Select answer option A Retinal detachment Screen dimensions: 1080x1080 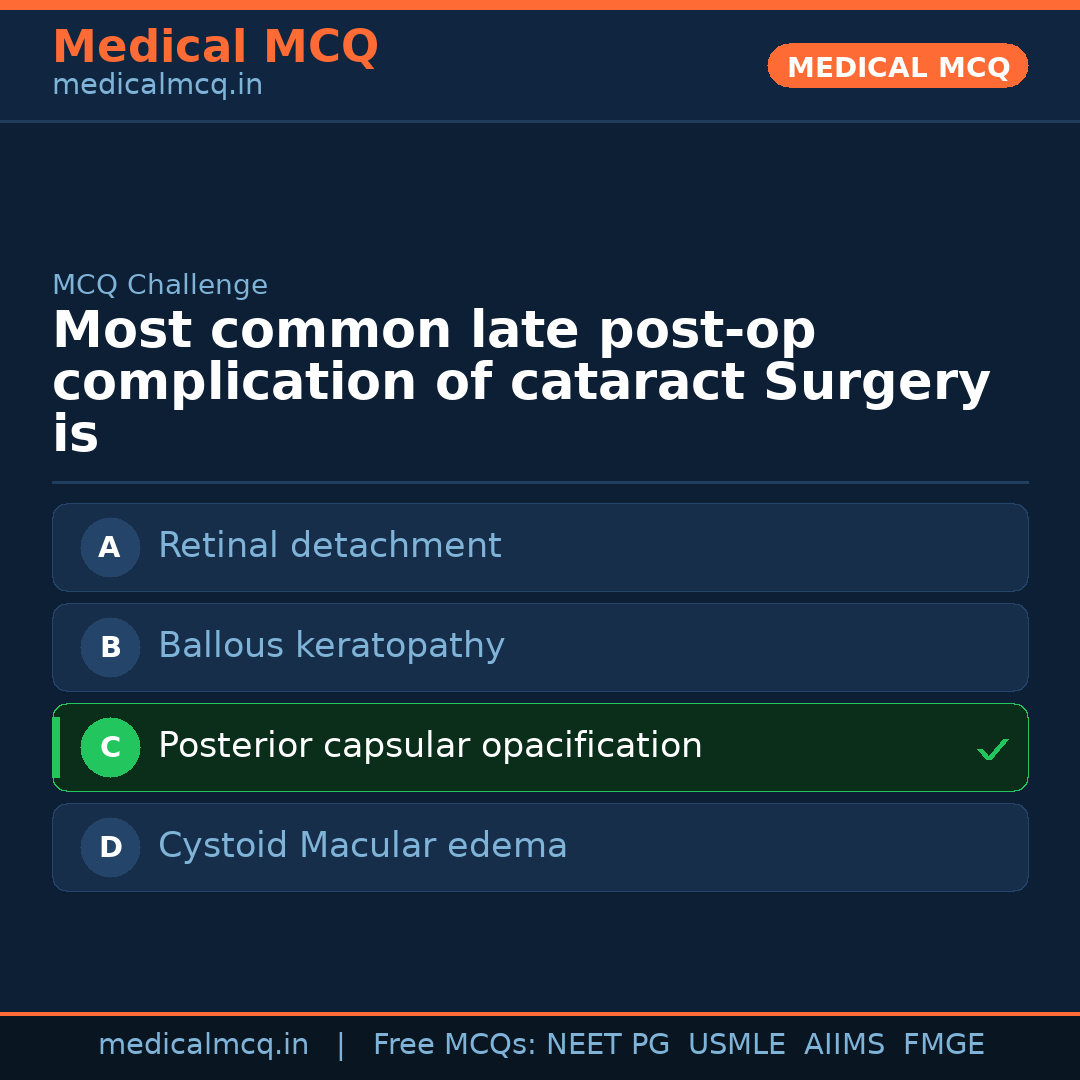[x=540, y=547]
